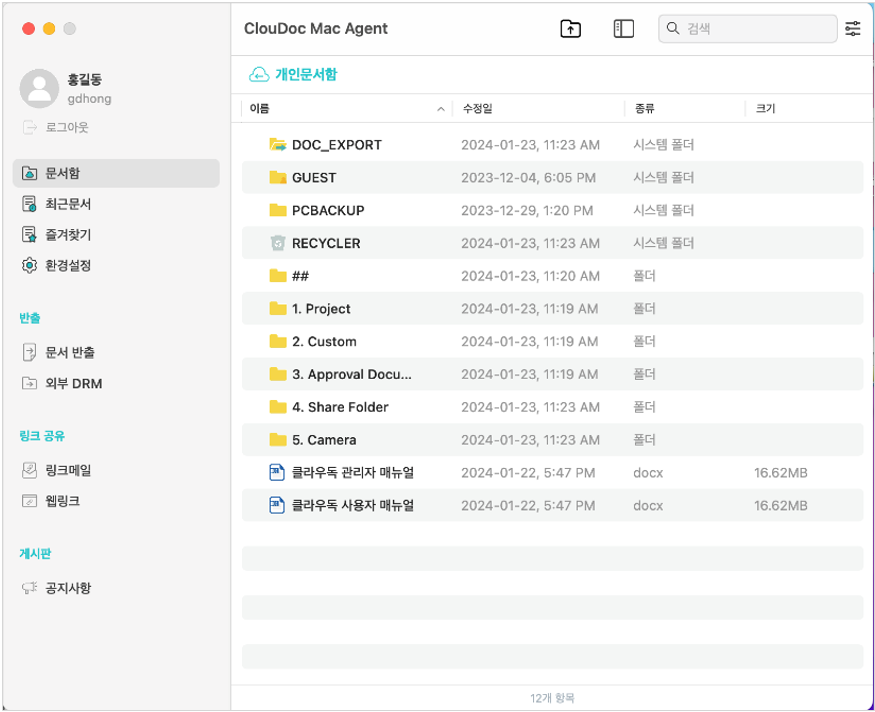Click docx icon of 클라우독 사용자 매뉴얼
This screenshot has height=712, width=875.
tap(277, 506)
